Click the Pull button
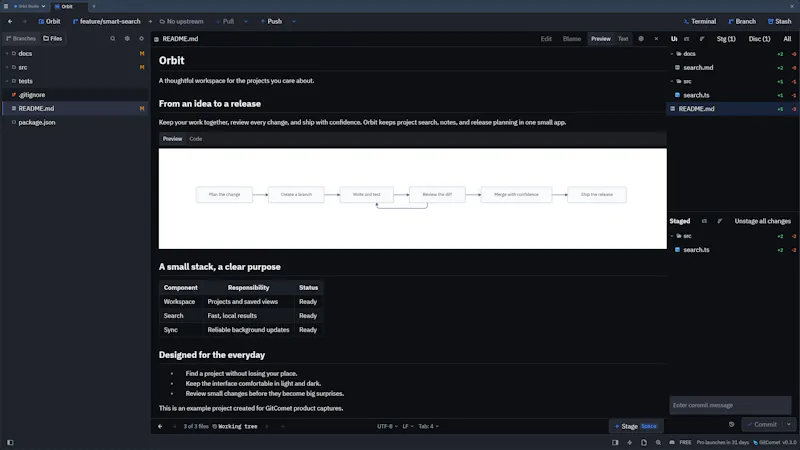The width and height of the screenshot is (800, 450). point(225,21)
